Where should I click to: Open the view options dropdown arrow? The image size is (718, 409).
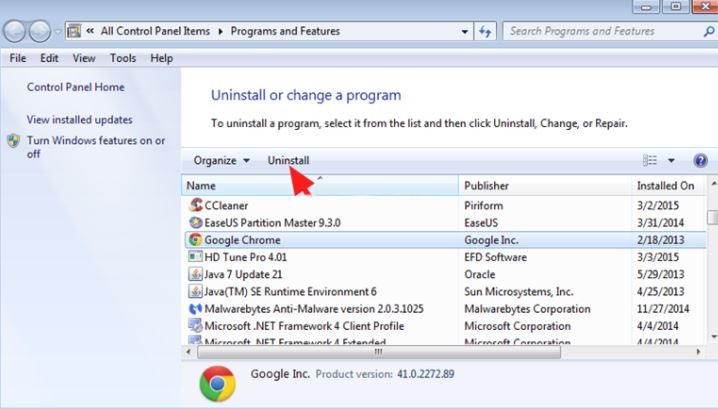pos(671,160)
